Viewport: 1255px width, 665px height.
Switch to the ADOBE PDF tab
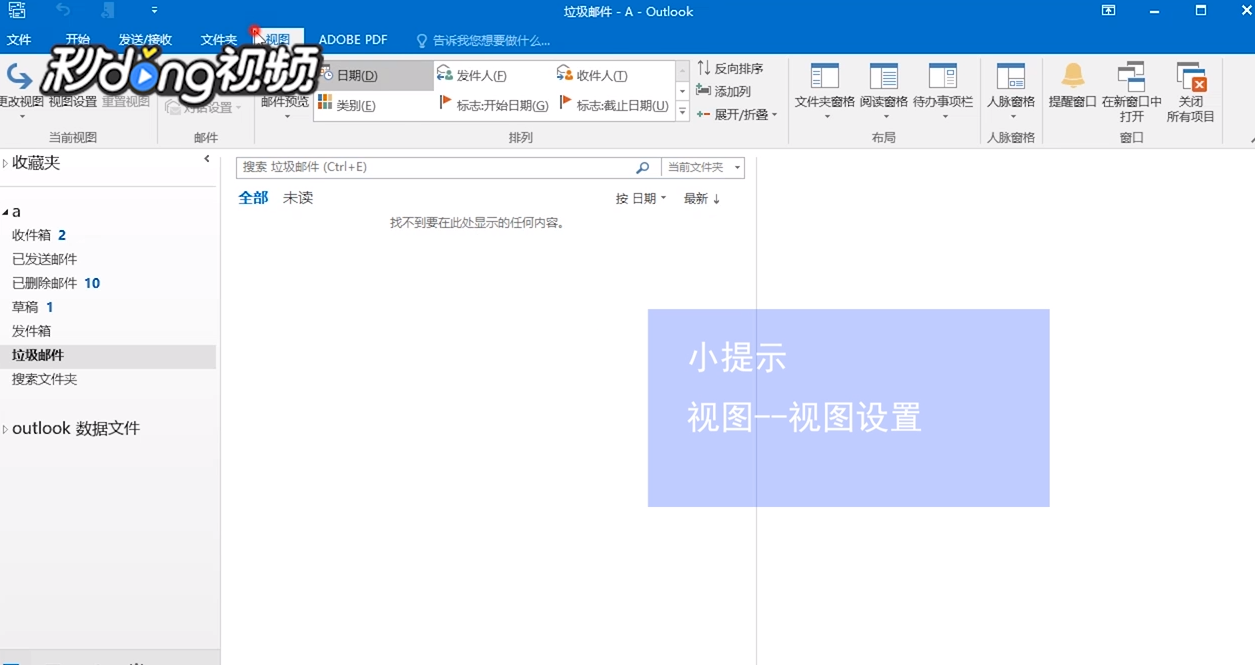point(353,40)
